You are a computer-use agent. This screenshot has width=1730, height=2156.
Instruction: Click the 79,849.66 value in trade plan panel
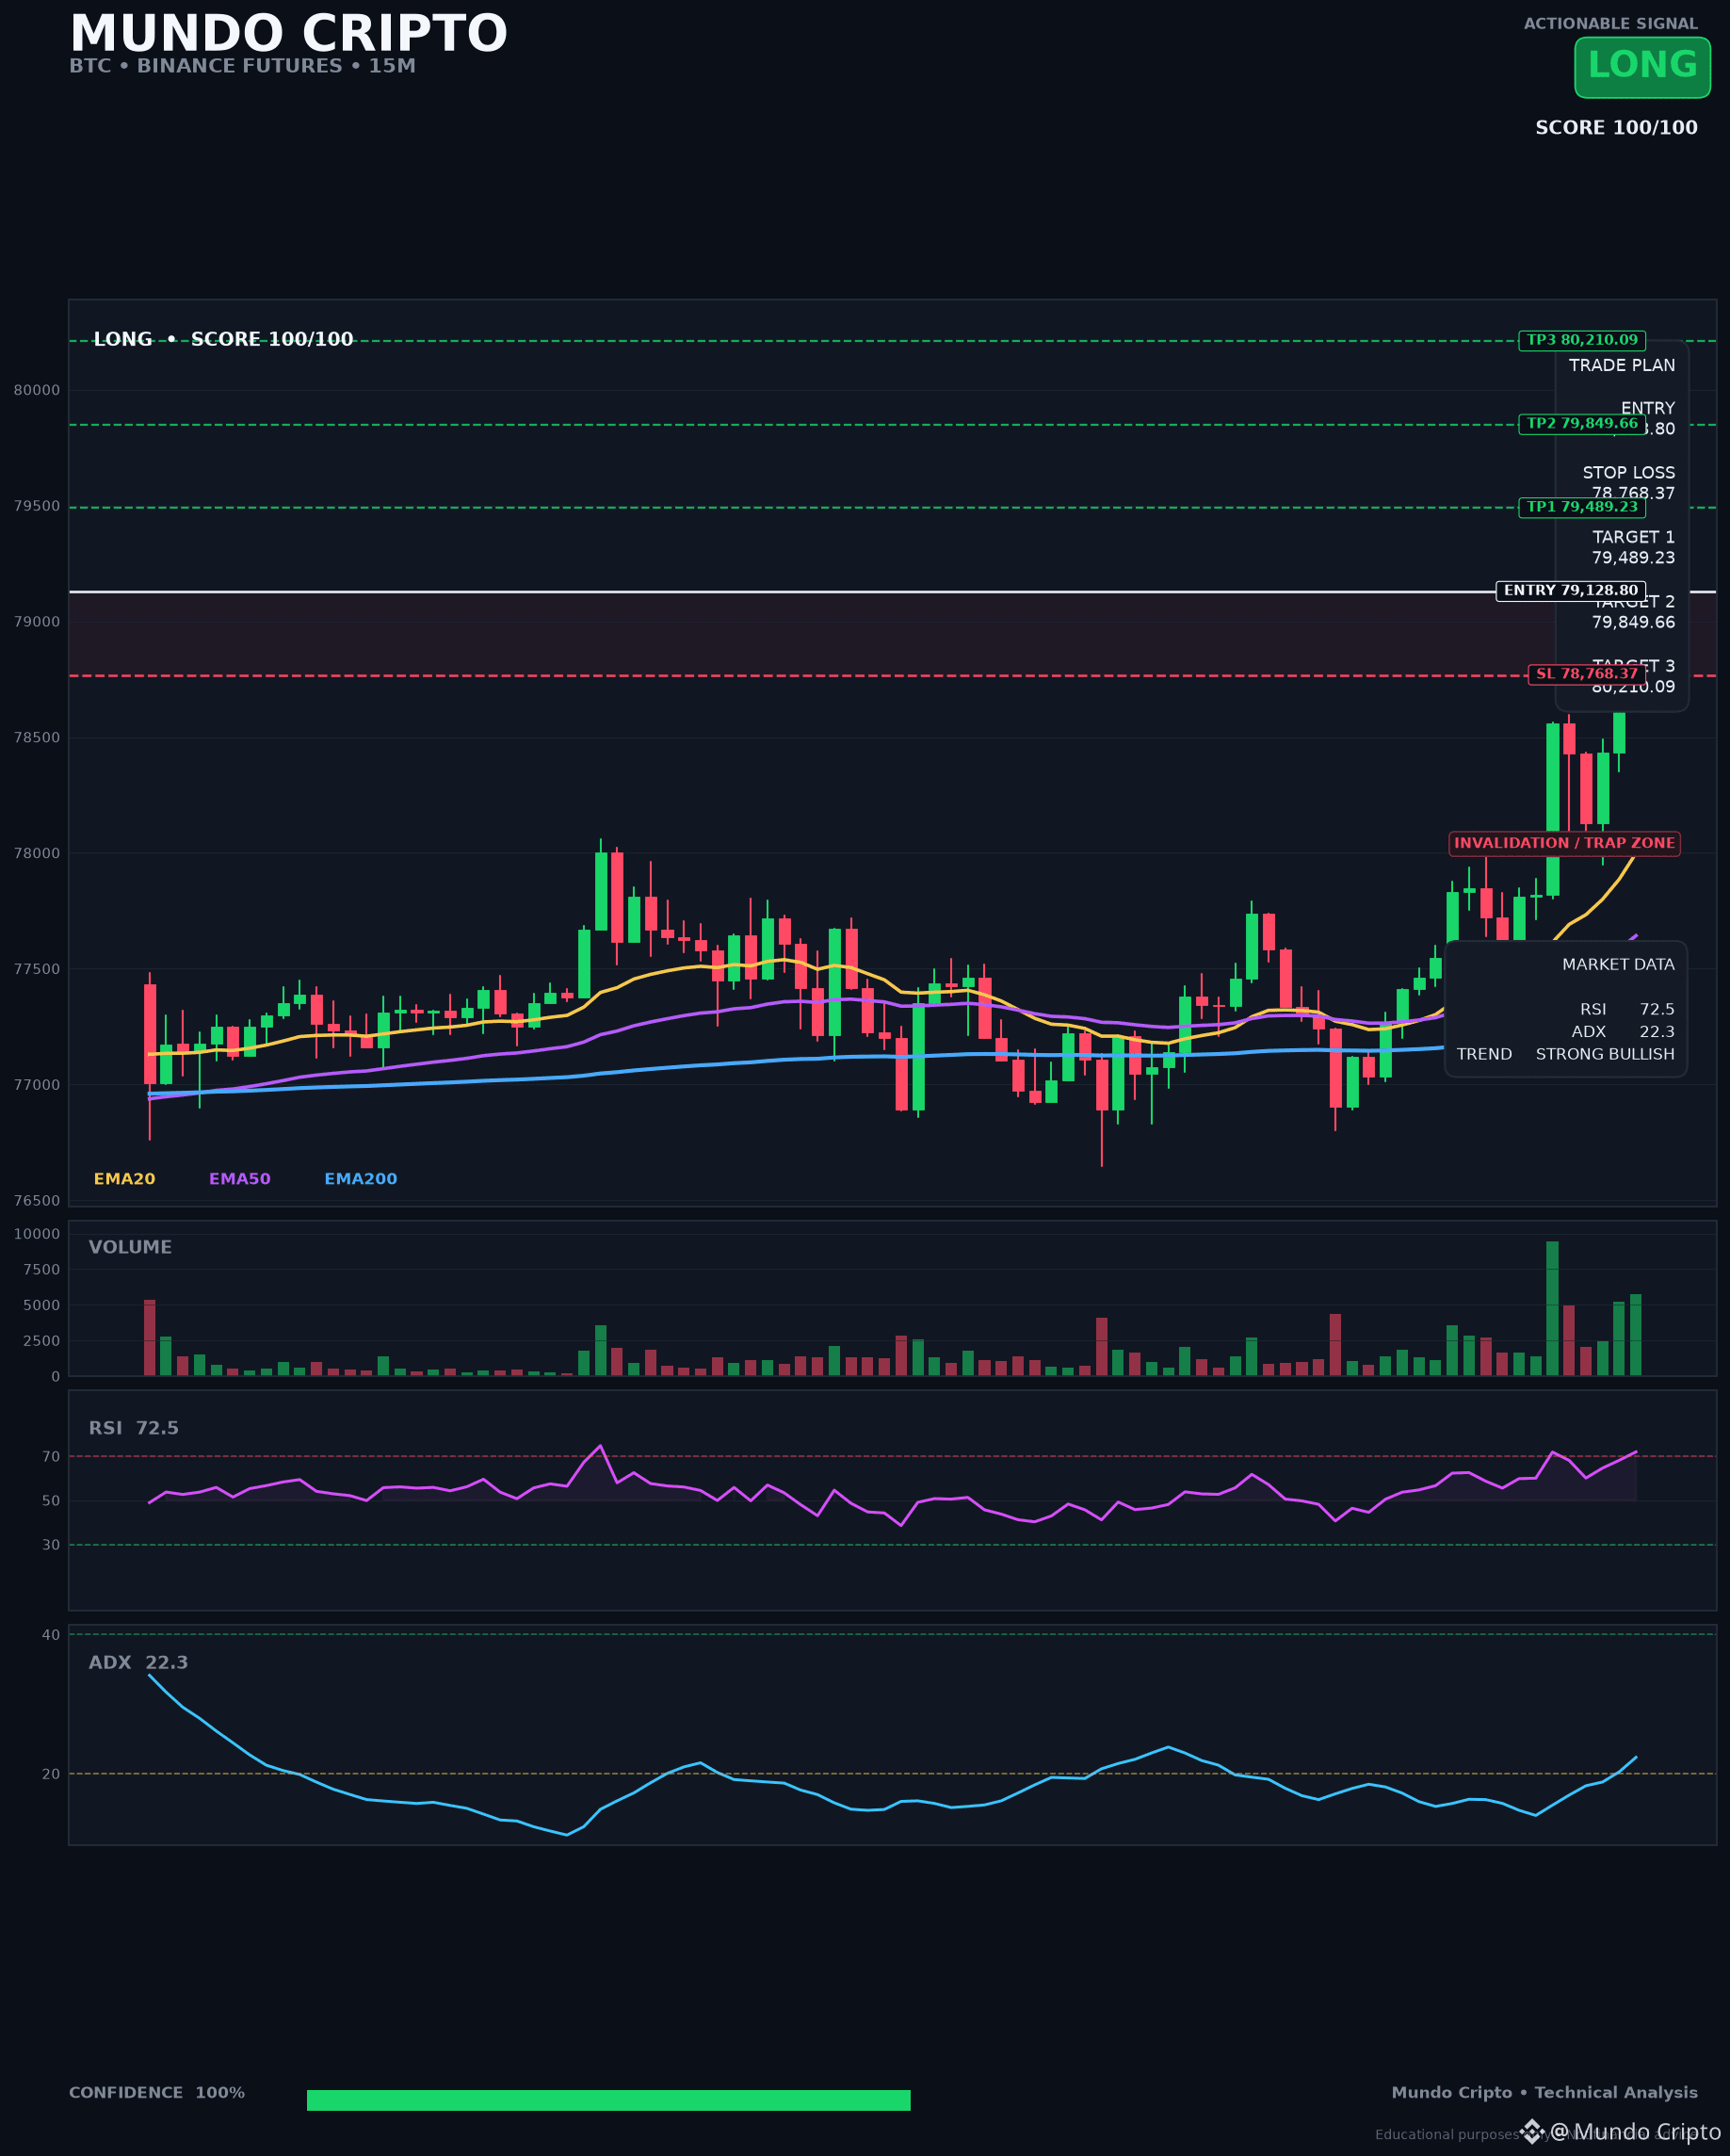[1633, 622]
